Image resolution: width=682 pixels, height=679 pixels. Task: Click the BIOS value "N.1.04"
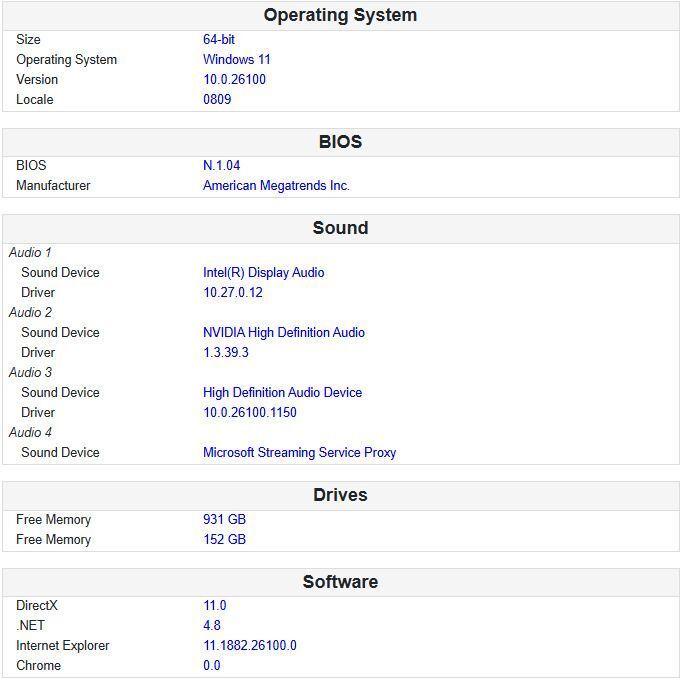(x=221, y=166)
